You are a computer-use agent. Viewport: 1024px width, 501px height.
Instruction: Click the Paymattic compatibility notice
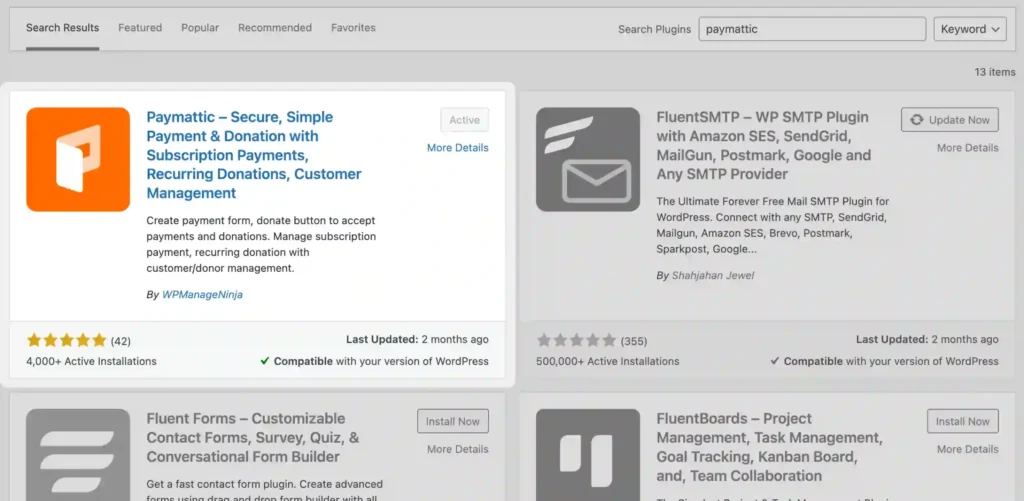[x=374, y=361]
